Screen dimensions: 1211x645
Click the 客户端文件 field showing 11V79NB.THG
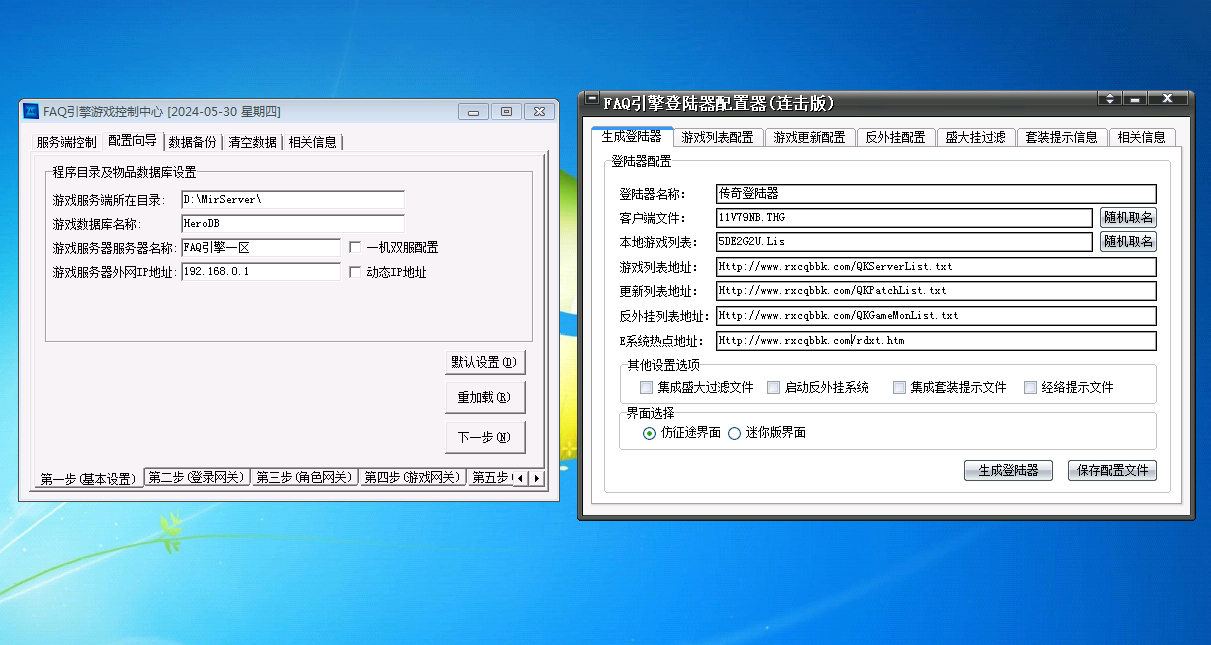[x=905, y=217]
